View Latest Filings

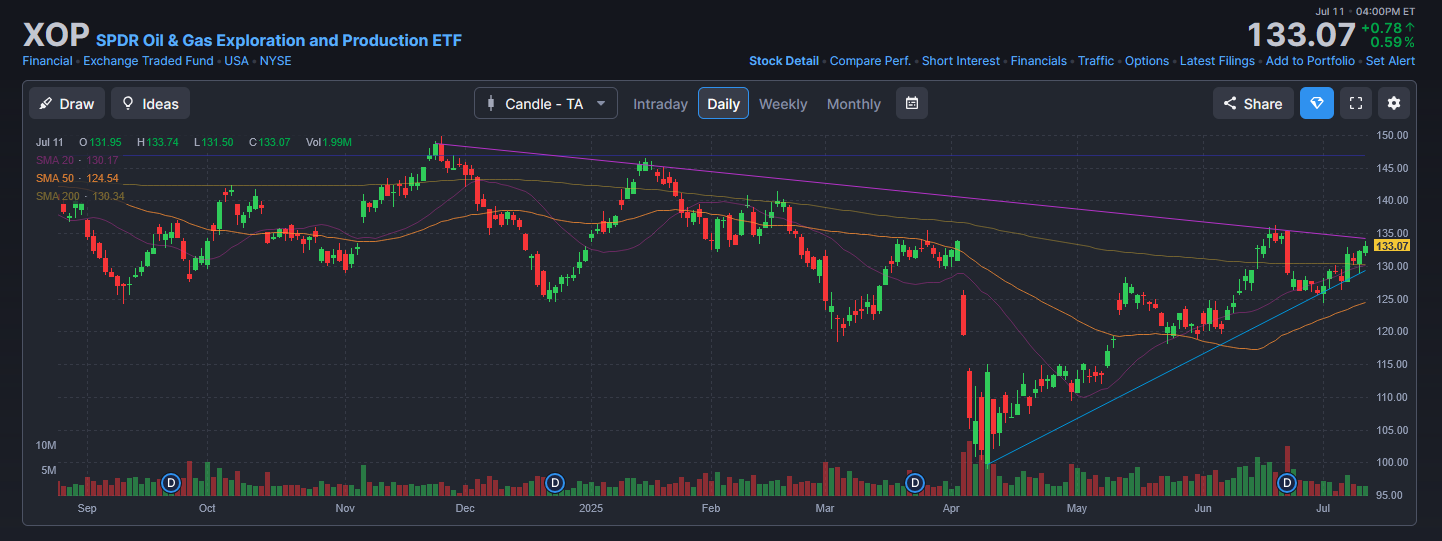pyautogui.click(x=1217, y=61)
